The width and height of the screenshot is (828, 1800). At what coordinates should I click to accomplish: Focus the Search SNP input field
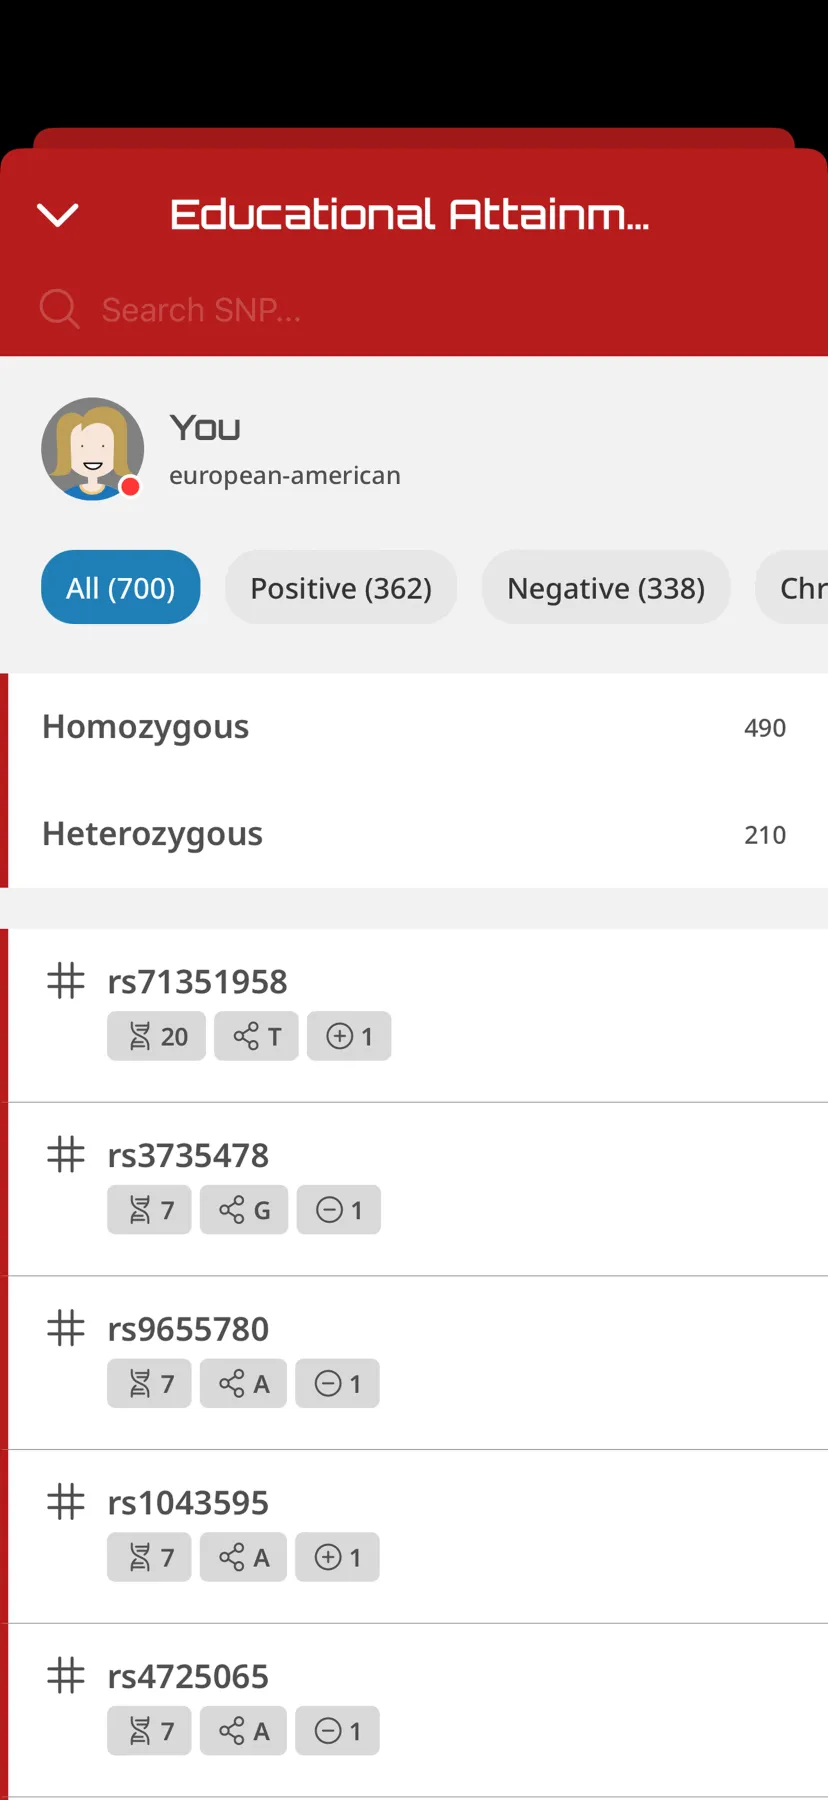click(414, 310)
